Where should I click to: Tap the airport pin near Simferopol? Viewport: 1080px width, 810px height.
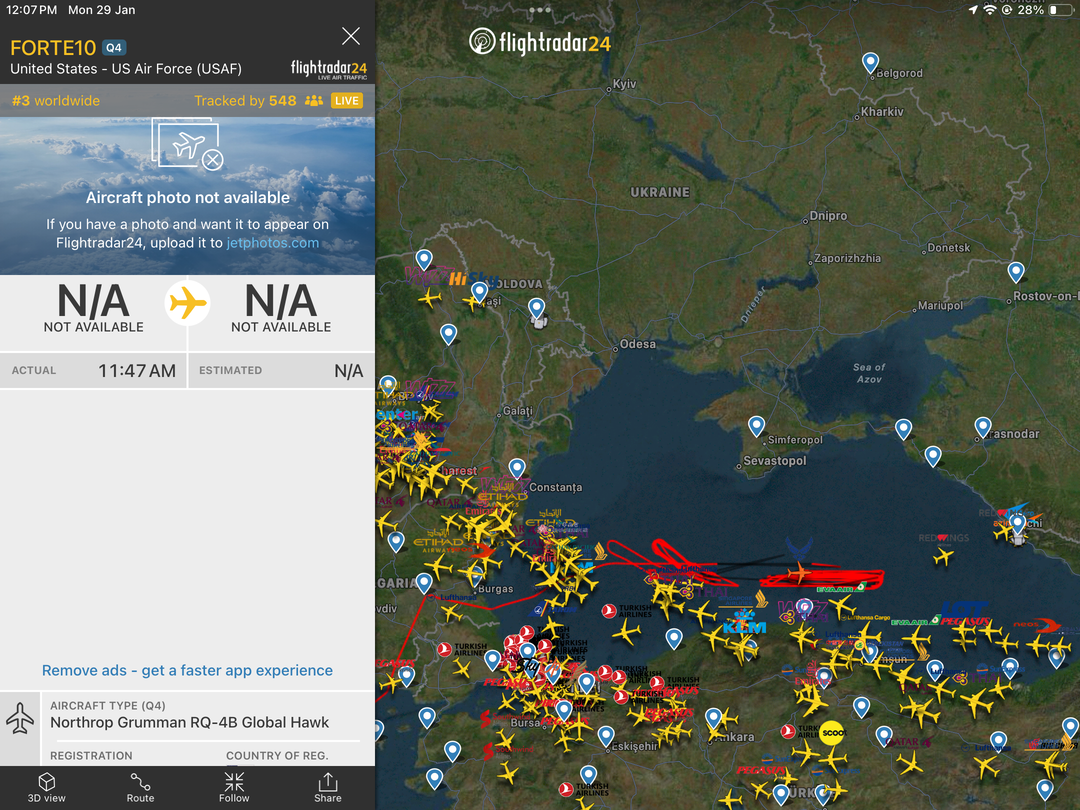756,426
